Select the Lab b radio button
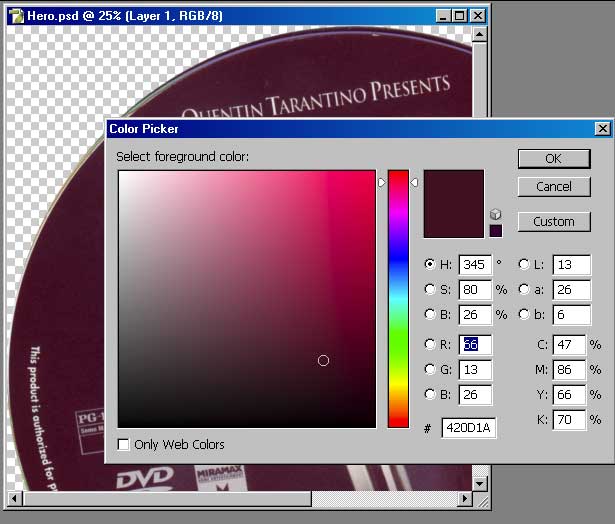The height and width of the screenshot is (524, 615). click(x=524, y=315)
